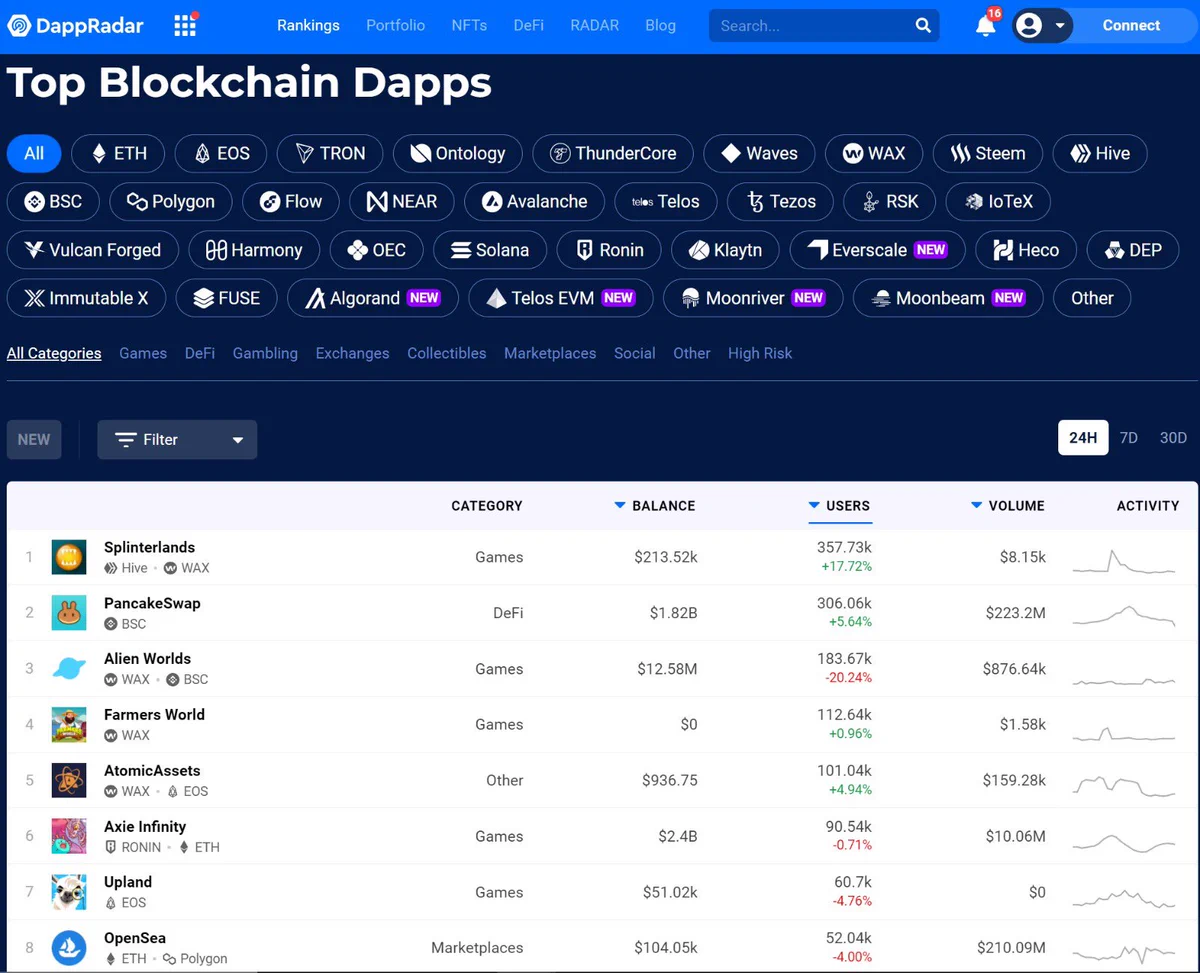The image size is (1200, 973).
Task: Switch to 7D time range
Action: pyautogui.click(x=1129, y=438)
